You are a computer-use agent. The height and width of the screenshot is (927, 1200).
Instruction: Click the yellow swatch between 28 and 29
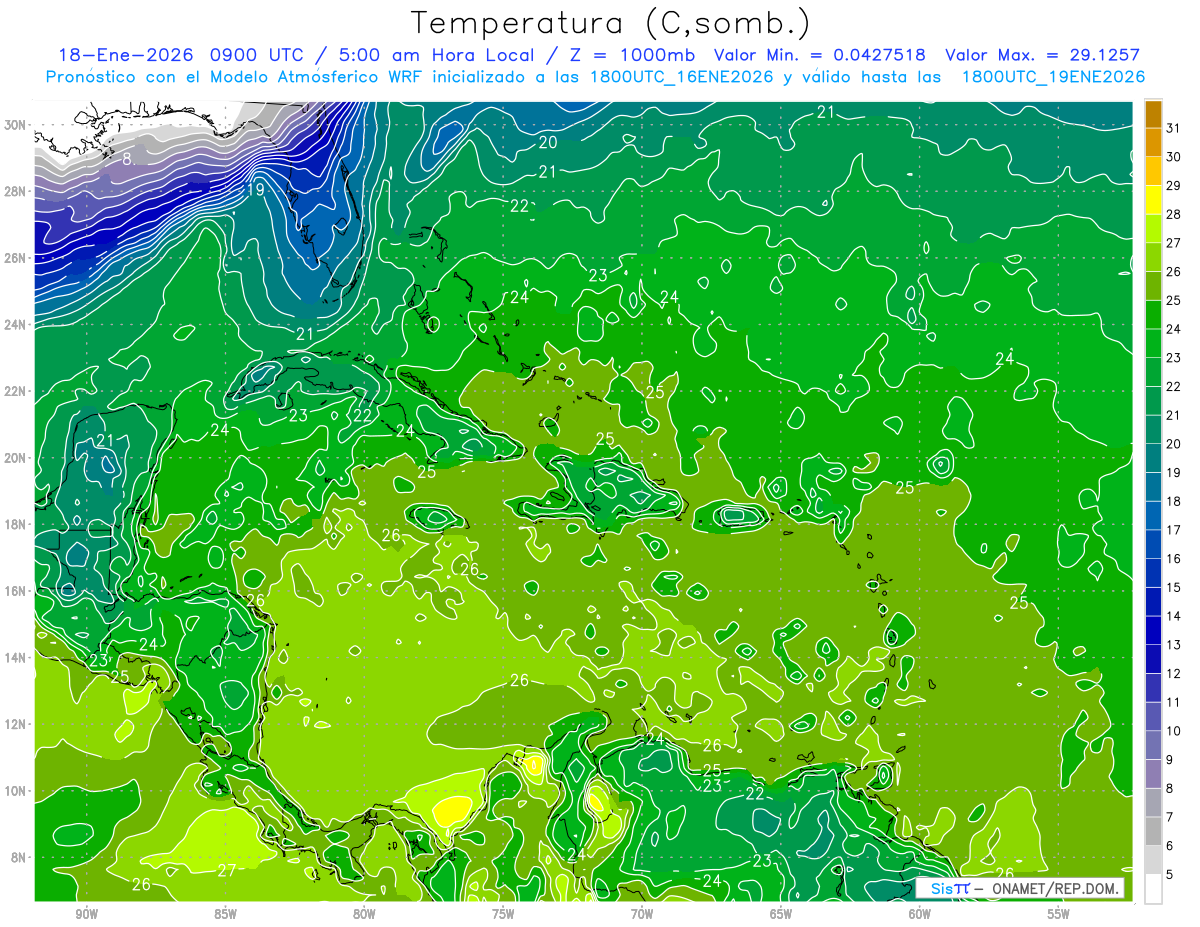pyautogui.click(x=1153, y=199)
